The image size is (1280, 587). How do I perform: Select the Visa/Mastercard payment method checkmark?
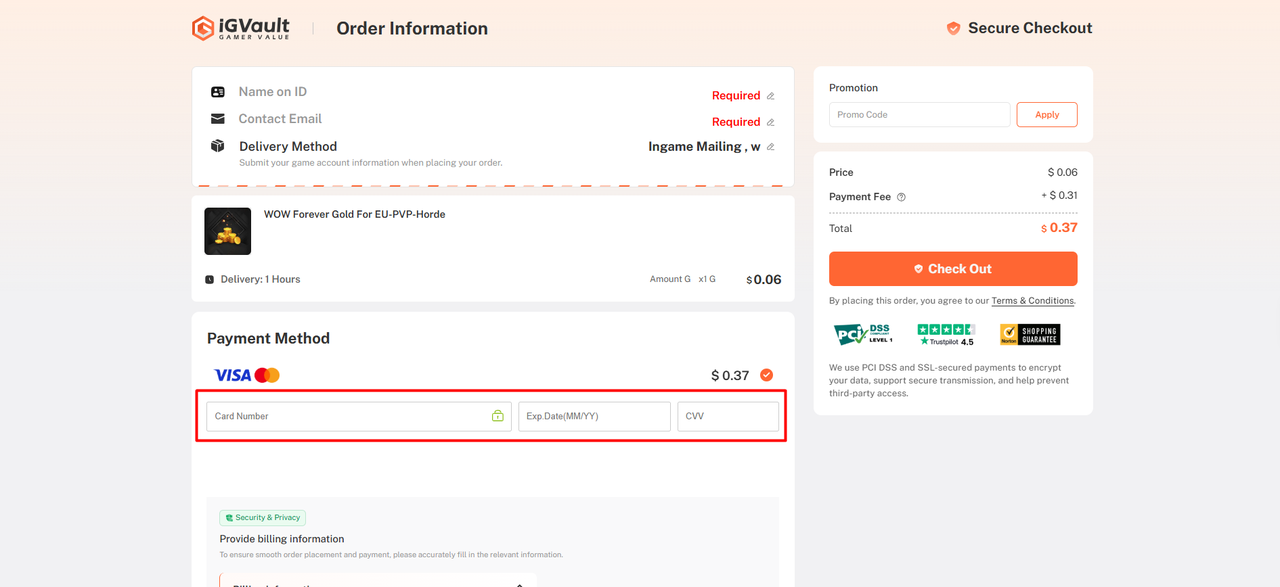point(766,375)
